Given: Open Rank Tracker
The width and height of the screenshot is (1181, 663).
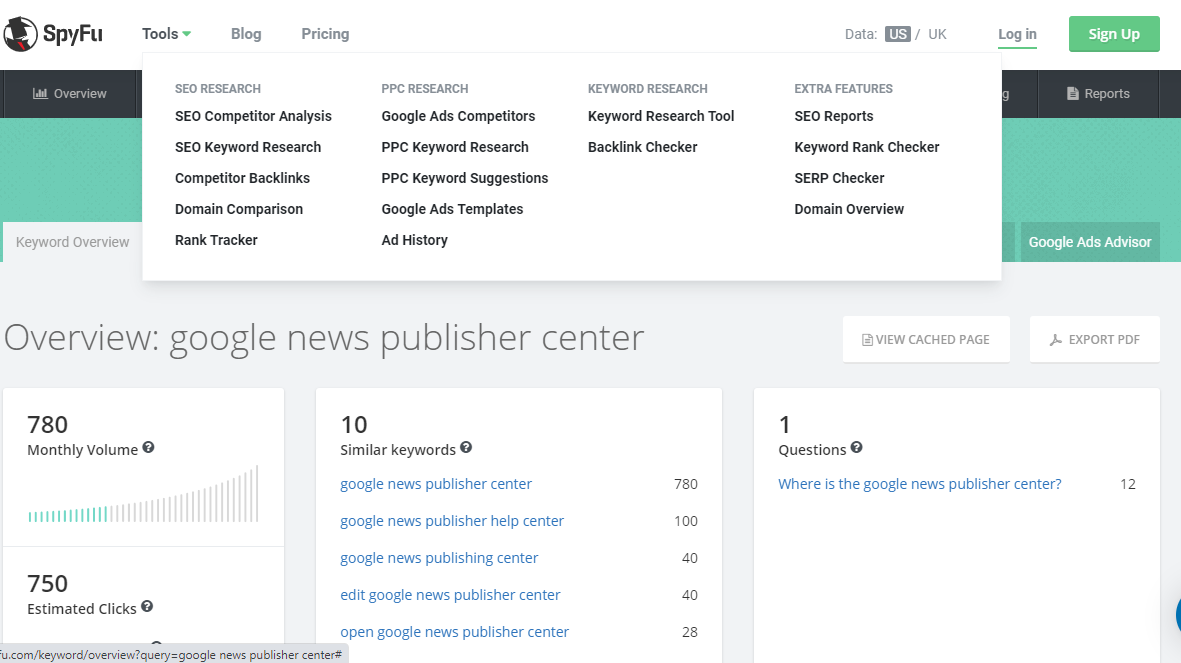Looking at the screenshot, I should pos(216,240).
